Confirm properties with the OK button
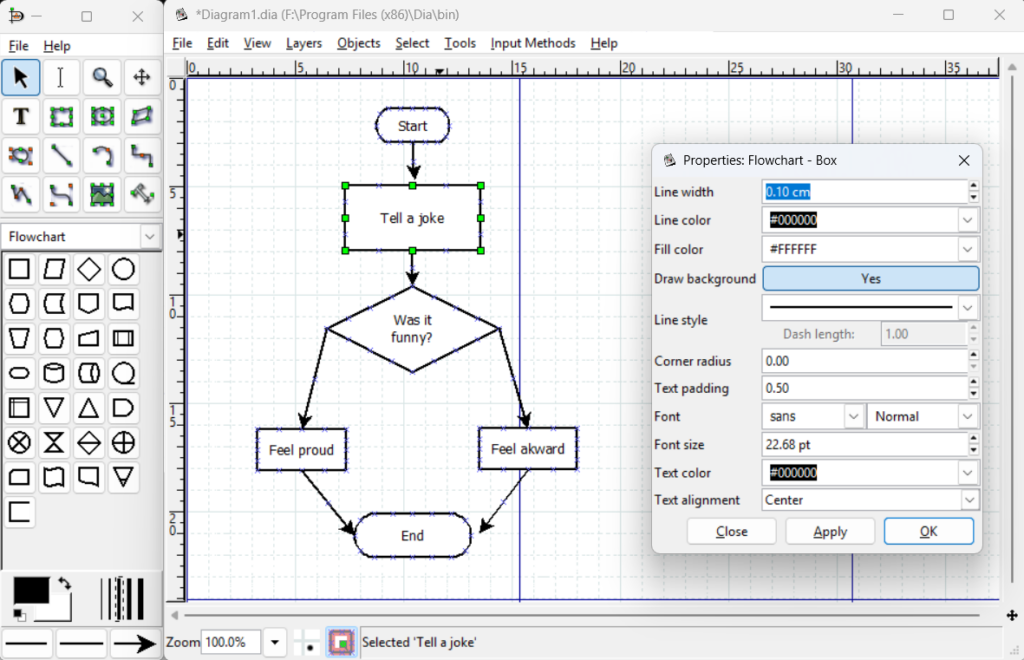Viewport: 1024px width, 660px height. pyautogui.click(x=928, y=531)
